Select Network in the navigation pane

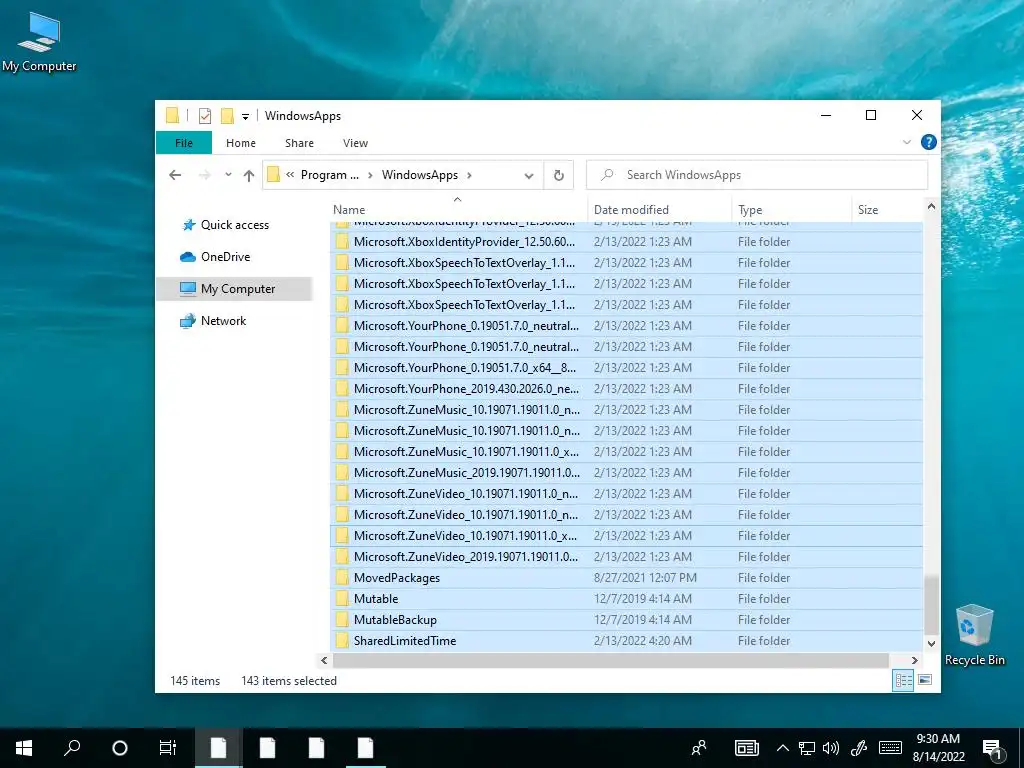pyautogui.click(x=223, y=321)
